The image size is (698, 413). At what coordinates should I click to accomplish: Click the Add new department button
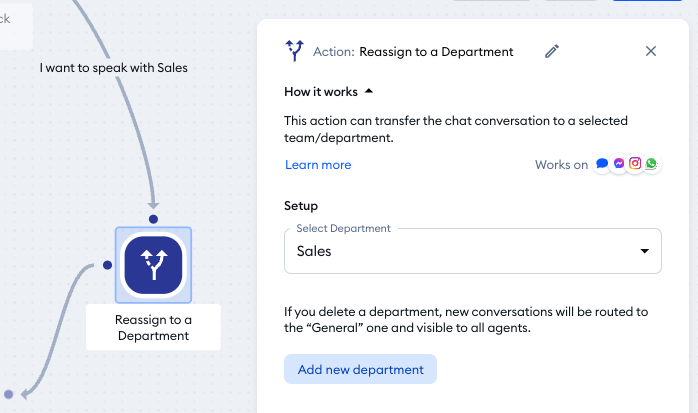pyautogui.click(x=360, y=369)
